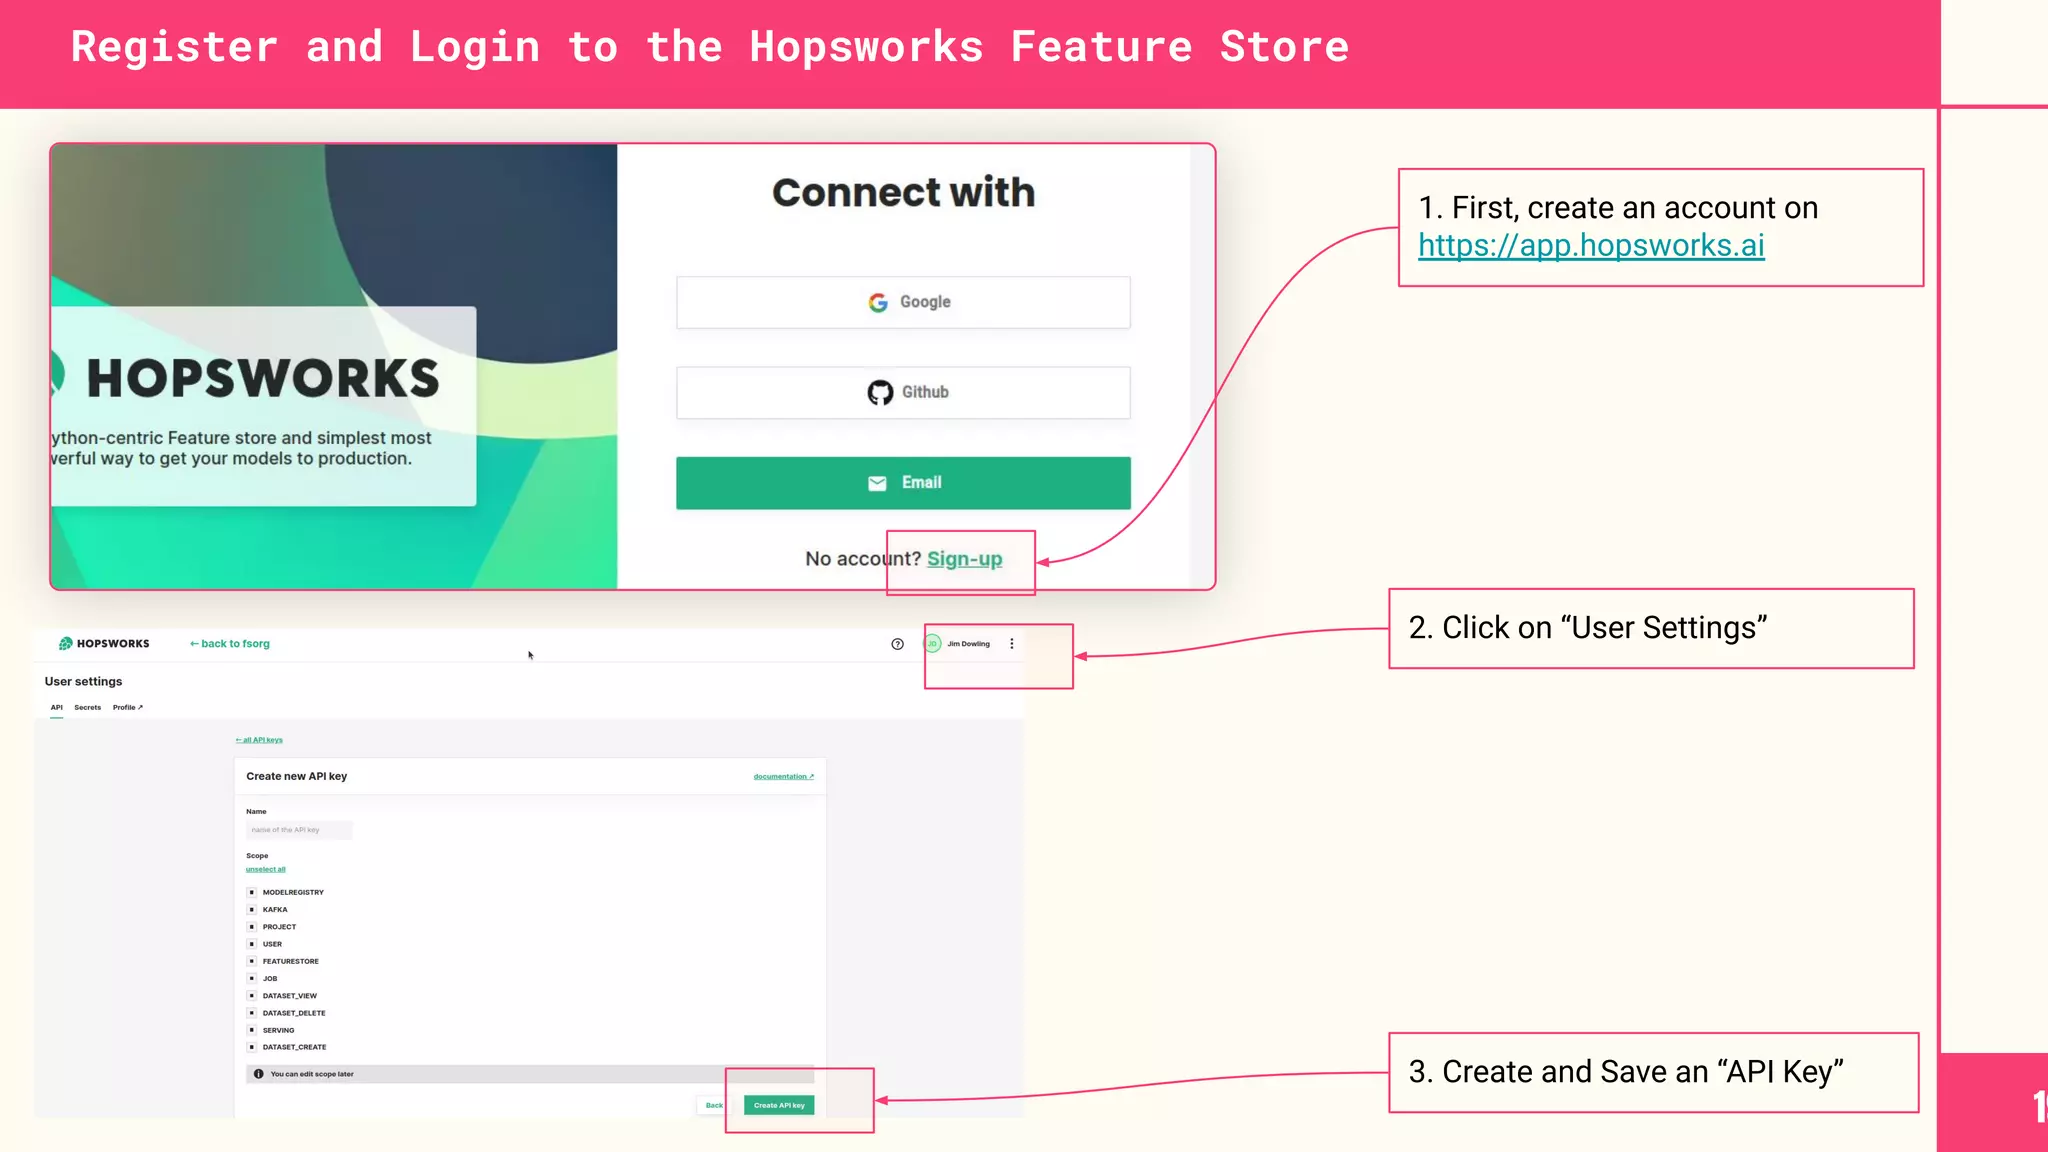Click the 'Create new API key' heading

pyautogui.click(x=297, y=776)
